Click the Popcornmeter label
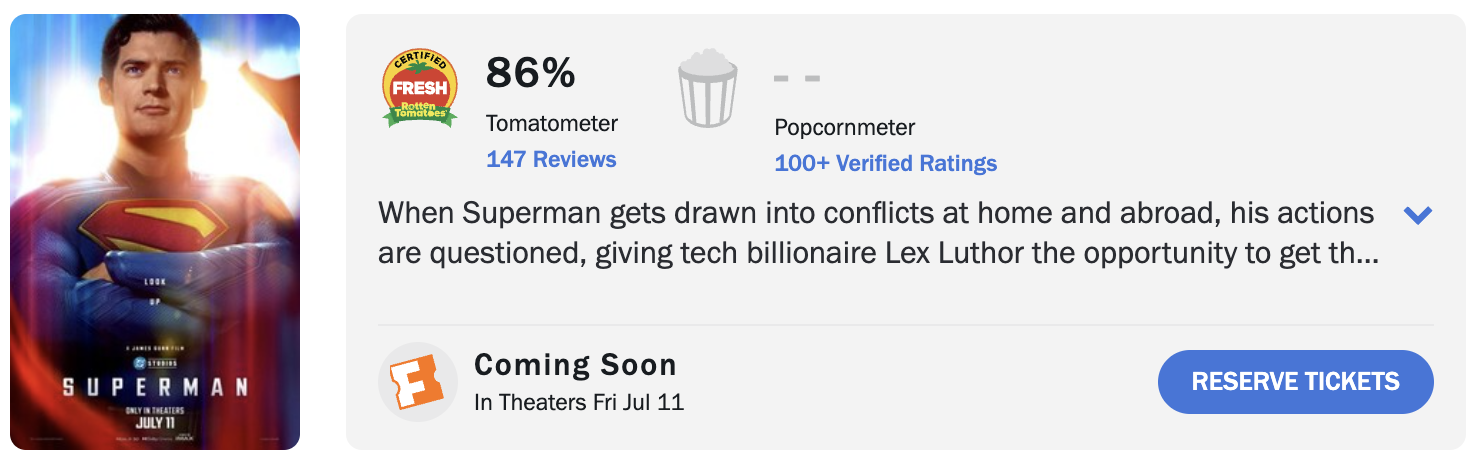Image resolution: width=1484 pixels, height=466 pixels. point(845,128)
